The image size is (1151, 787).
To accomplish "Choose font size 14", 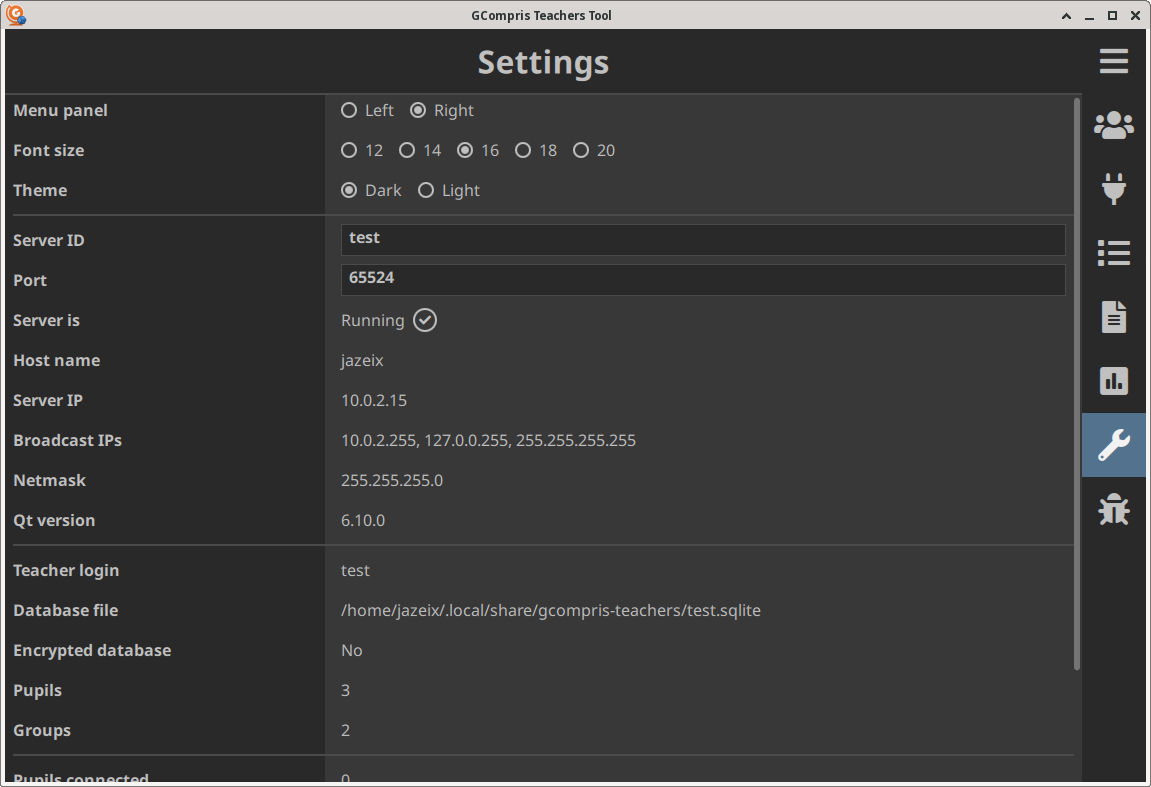I will [407, 150].
